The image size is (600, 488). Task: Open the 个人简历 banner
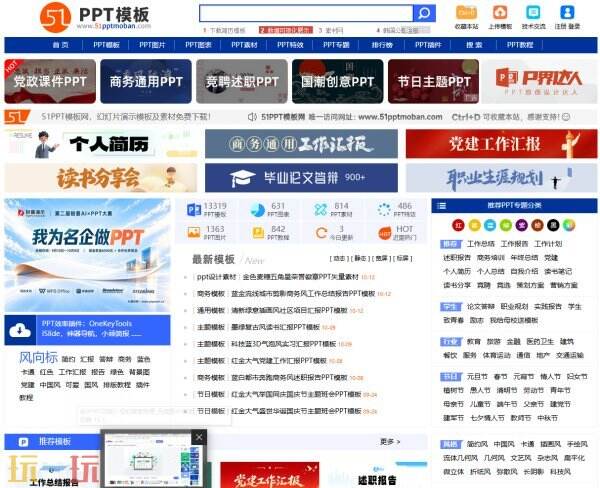101,144
